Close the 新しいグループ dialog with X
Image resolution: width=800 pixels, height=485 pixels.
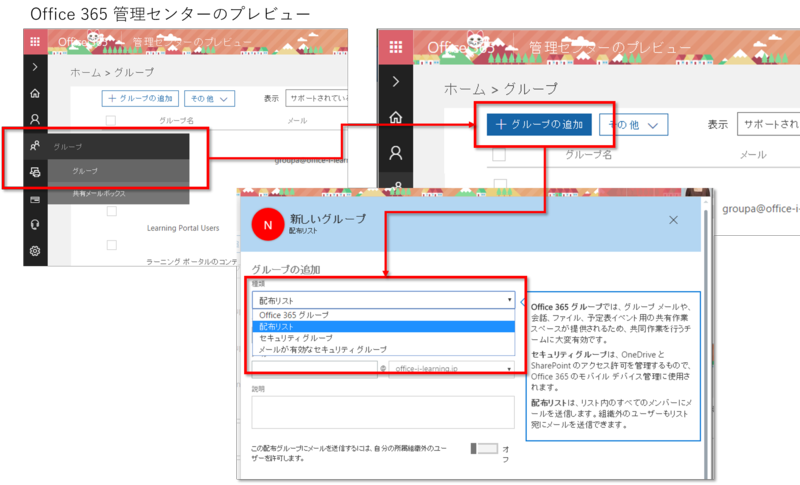[673, 220]
